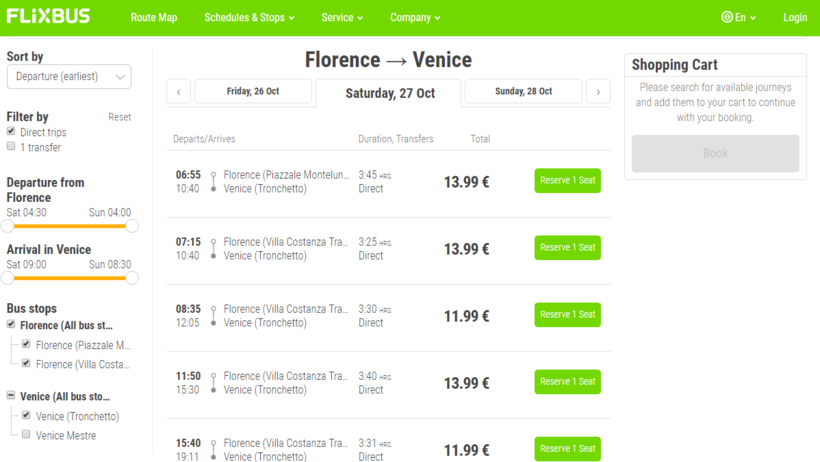
Task: Click the globe language icon
Action: [727, 17]
